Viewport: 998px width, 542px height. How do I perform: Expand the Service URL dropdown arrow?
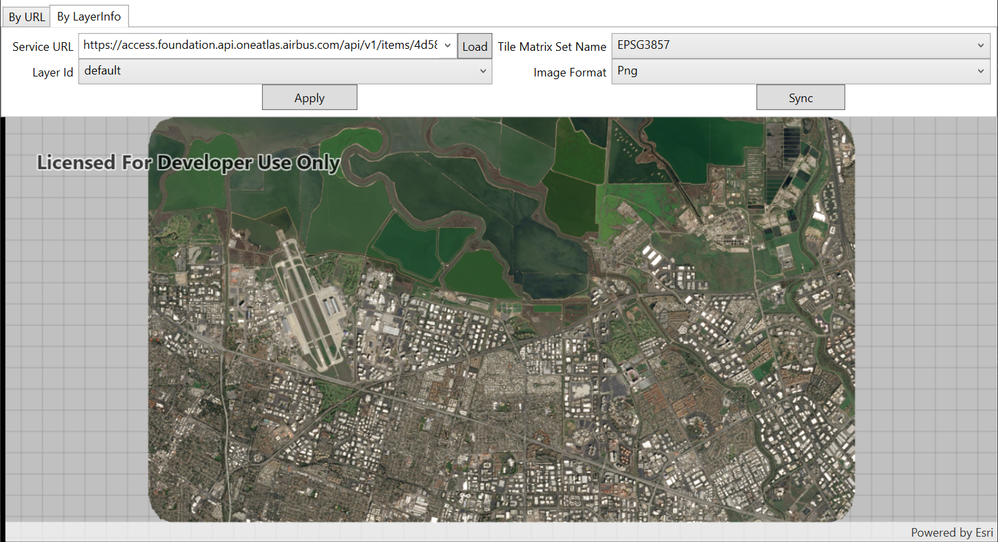pyautogui.click(x=447, y=45)
